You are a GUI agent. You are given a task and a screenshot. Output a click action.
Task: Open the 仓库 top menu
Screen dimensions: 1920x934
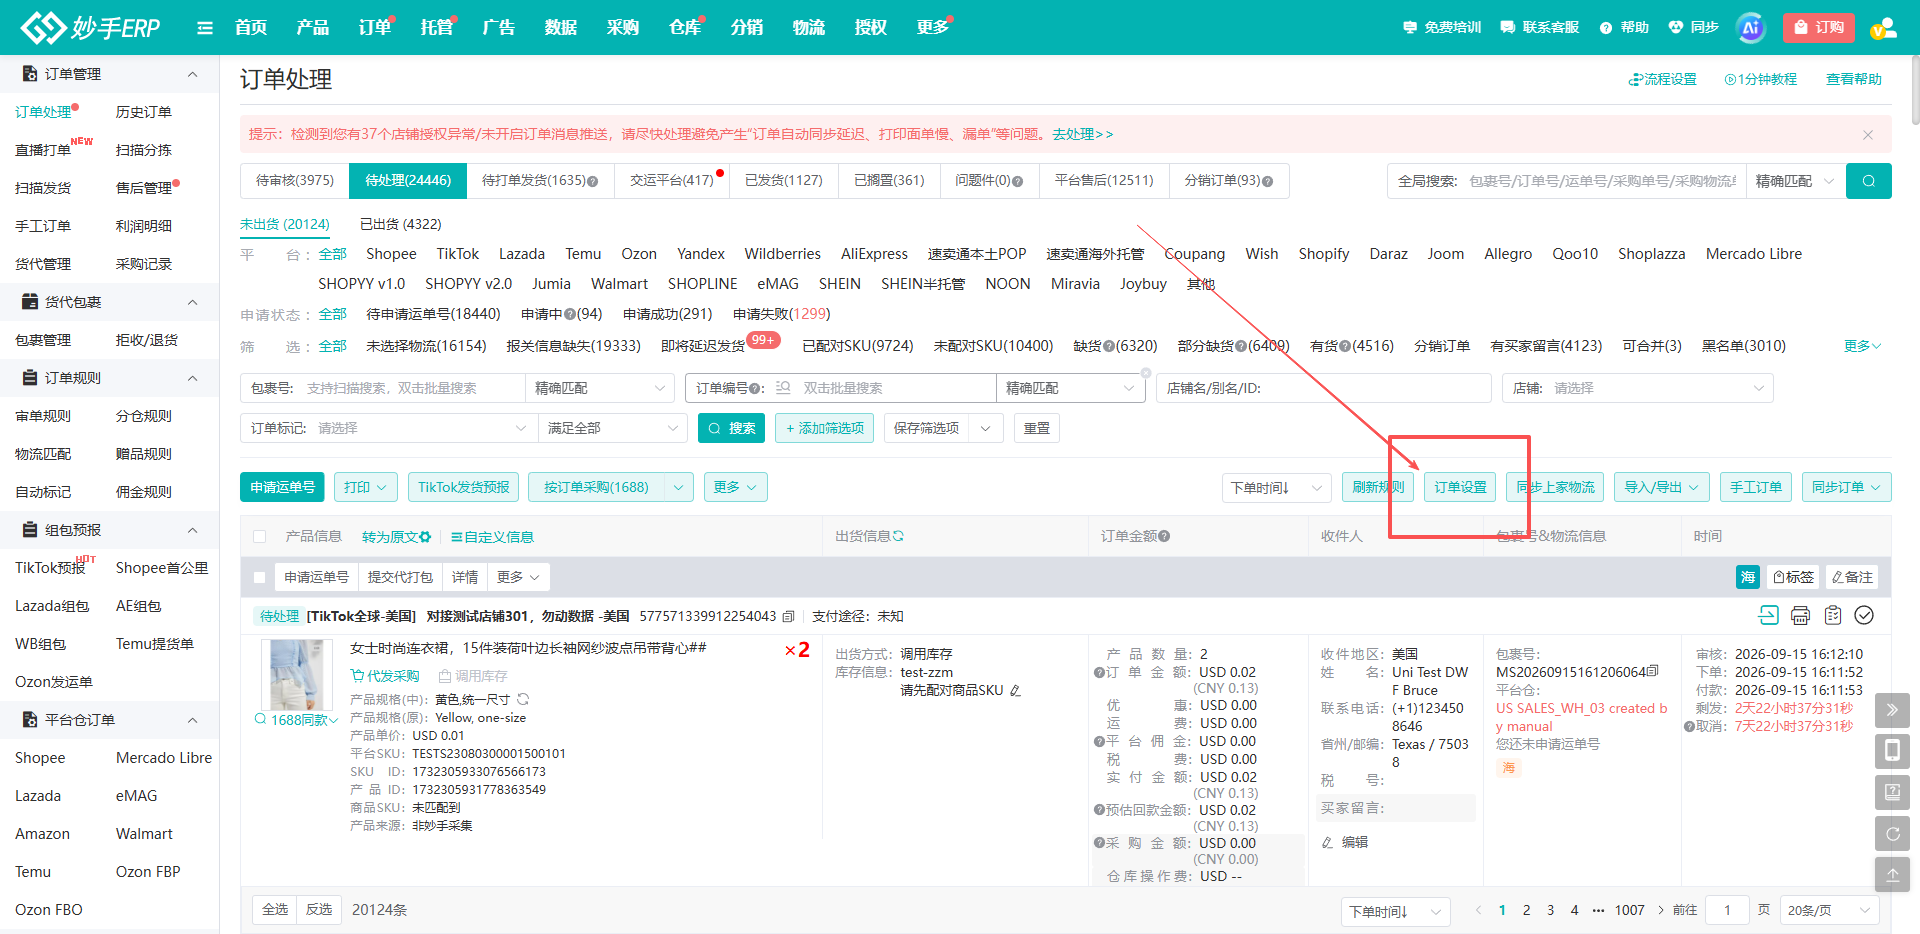[x=685, y=28]
